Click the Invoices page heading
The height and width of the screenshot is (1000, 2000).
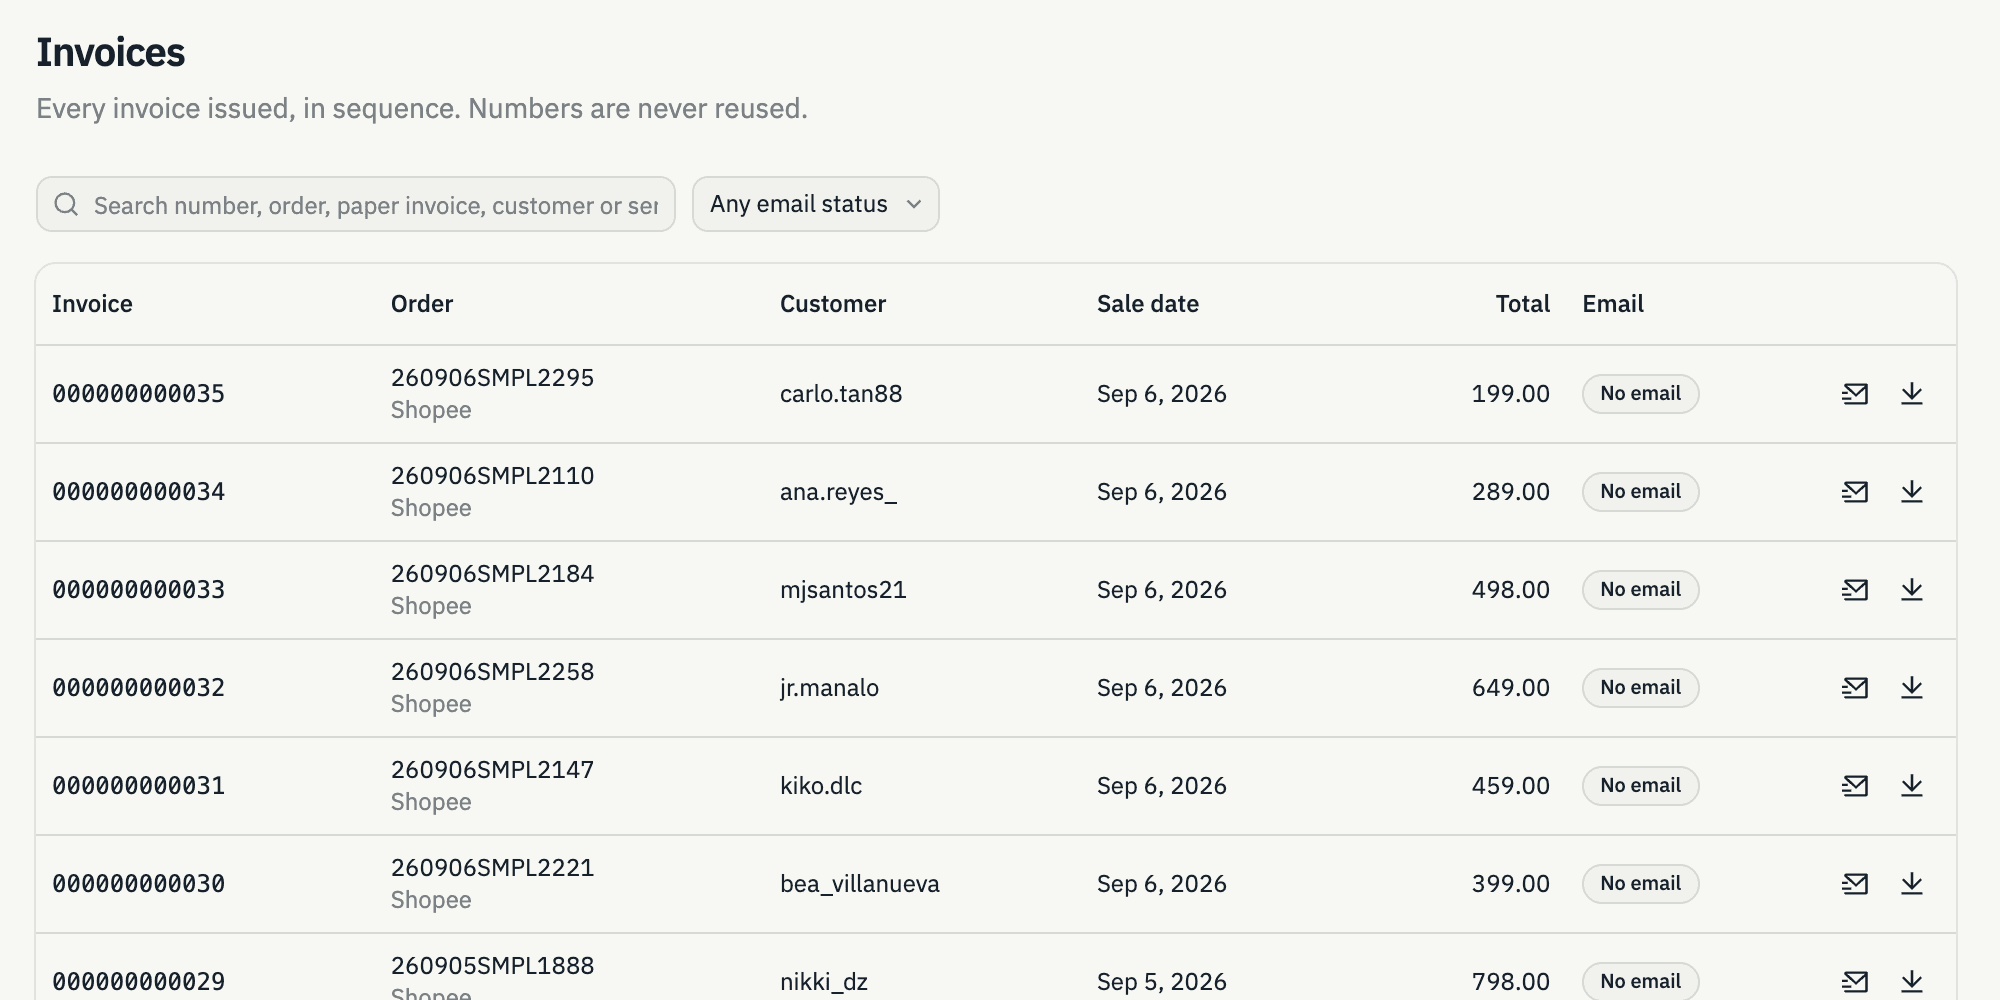coord(111,53)
